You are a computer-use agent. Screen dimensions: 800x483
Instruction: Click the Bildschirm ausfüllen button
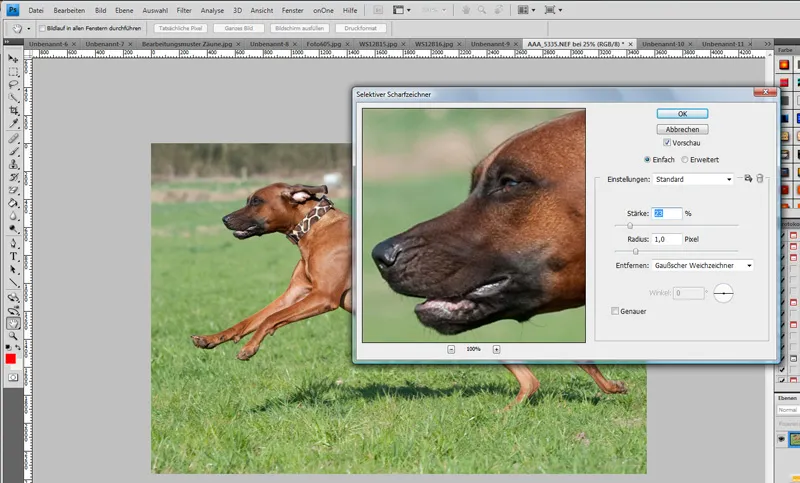pyautogui.click(x=299, y=29)
